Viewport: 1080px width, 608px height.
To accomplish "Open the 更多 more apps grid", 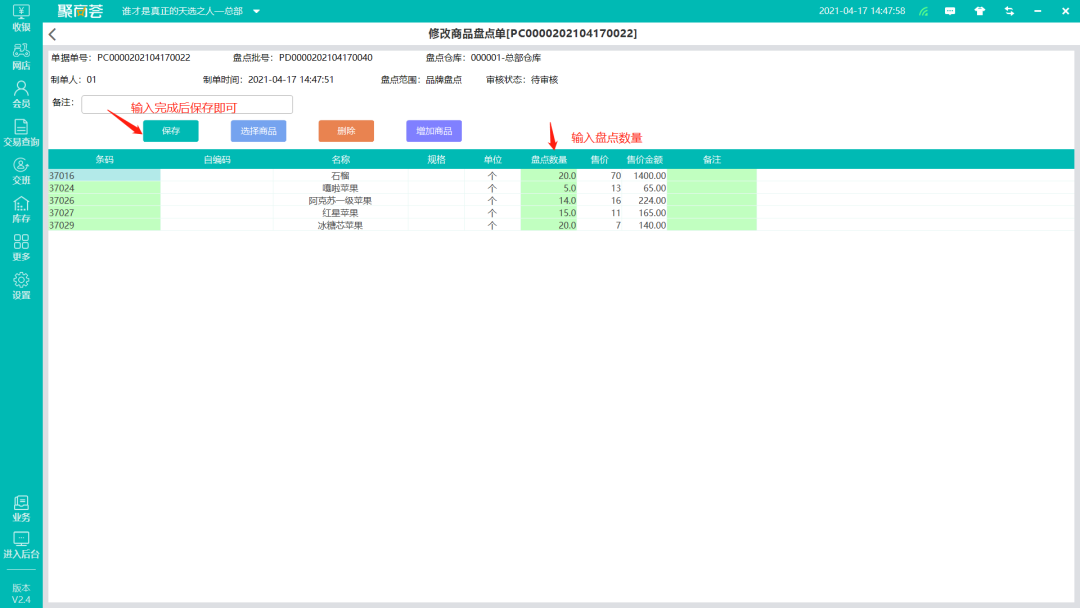I will [x=21, y=247].
